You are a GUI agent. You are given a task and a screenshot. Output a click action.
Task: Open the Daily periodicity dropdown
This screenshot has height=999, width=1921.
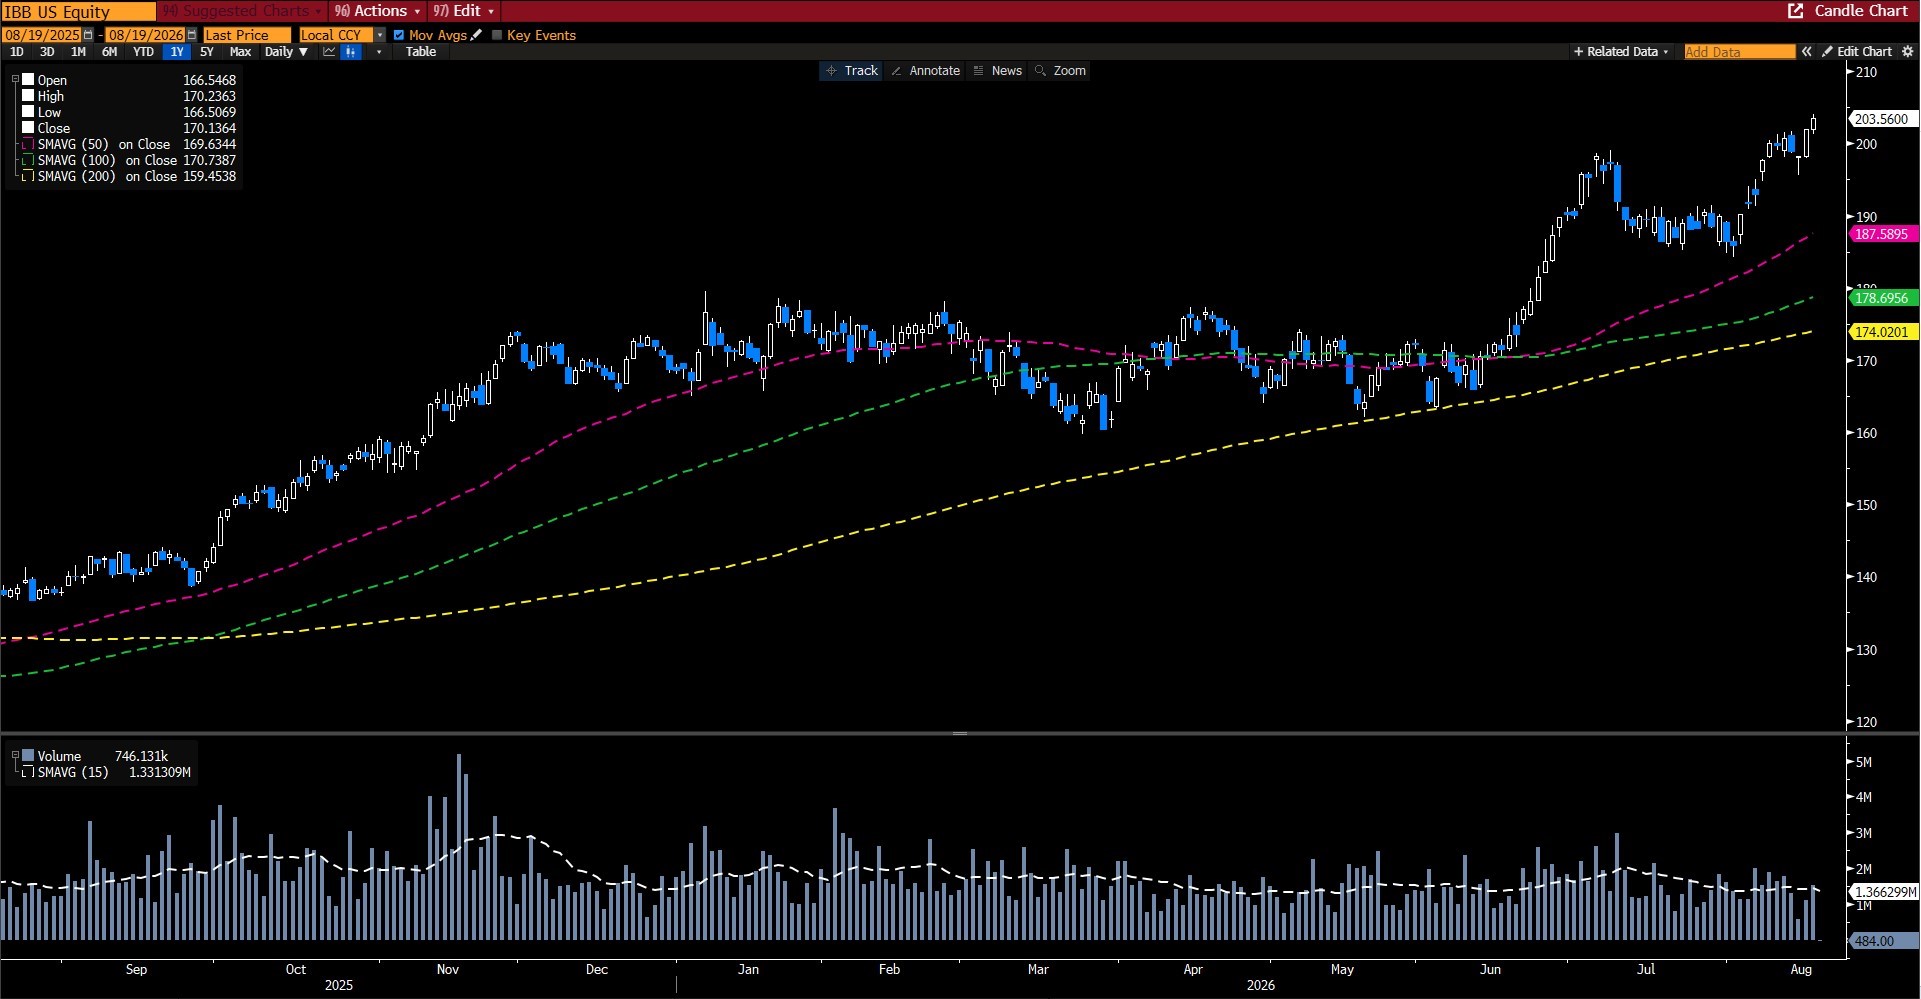point(286,52)
